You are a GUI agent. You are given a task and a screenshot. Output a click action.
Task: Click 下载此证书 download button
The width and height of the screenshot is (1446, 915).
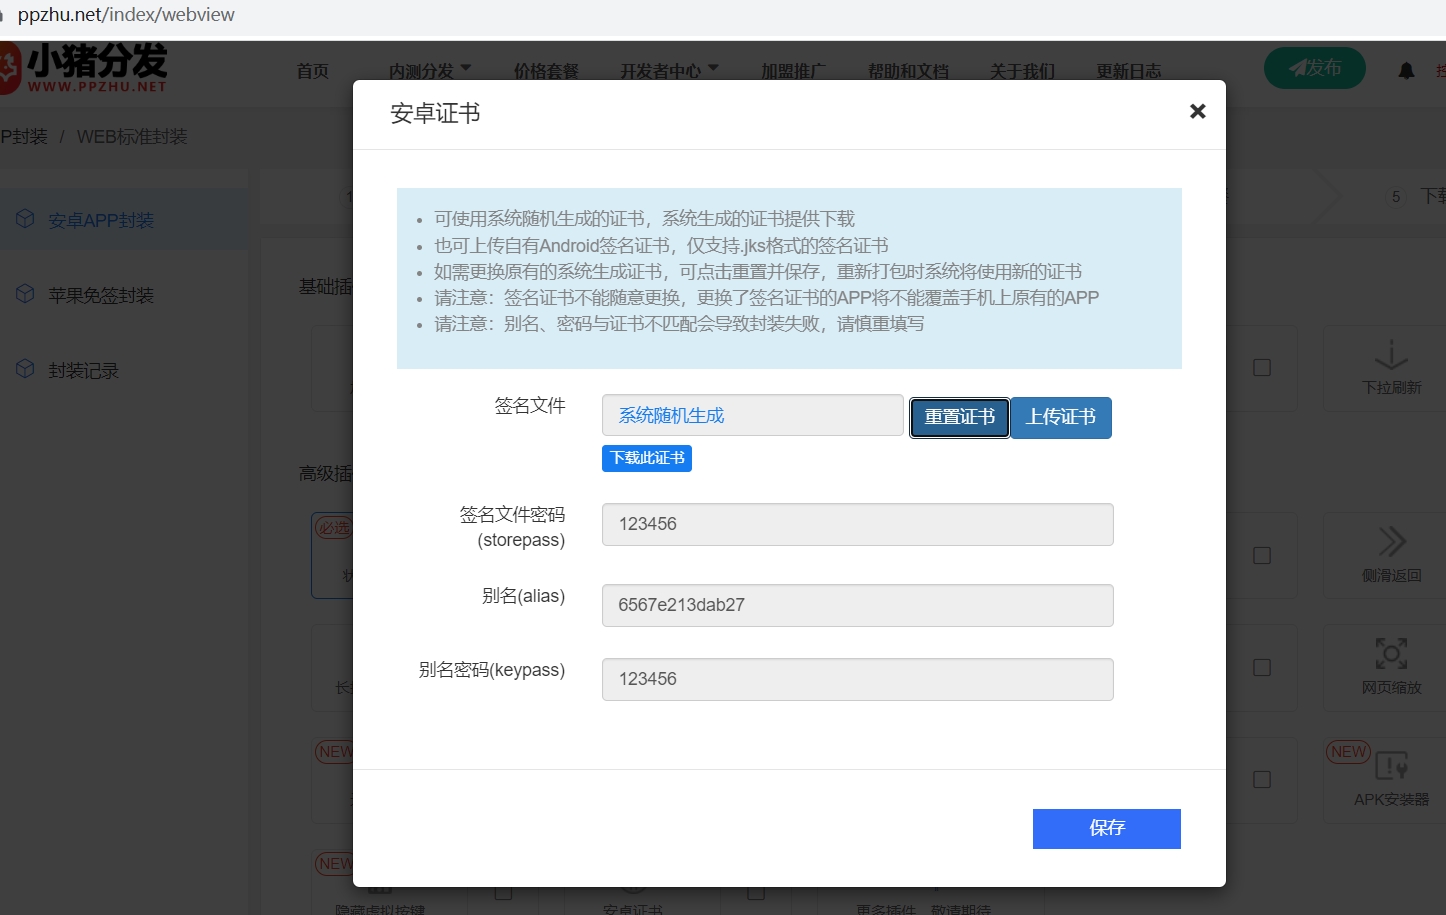click(x=647, y=458)
